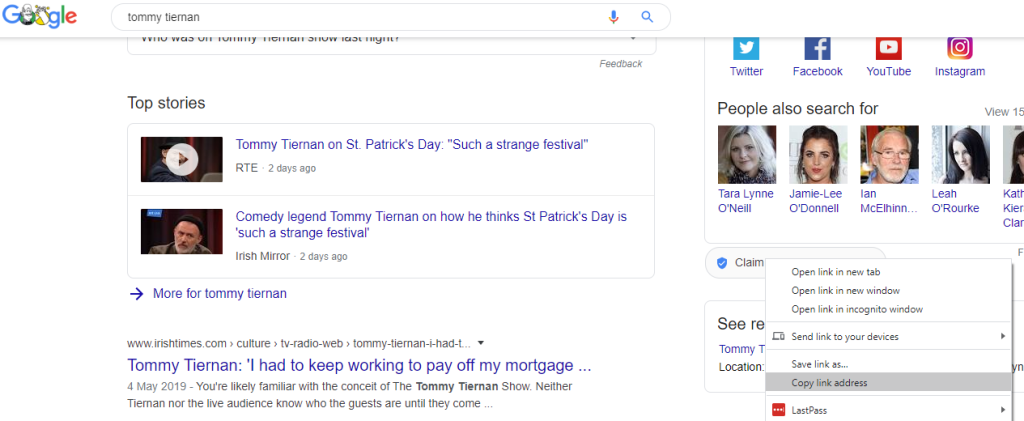Click the blue search magnifier icon

tap(647, 17)
